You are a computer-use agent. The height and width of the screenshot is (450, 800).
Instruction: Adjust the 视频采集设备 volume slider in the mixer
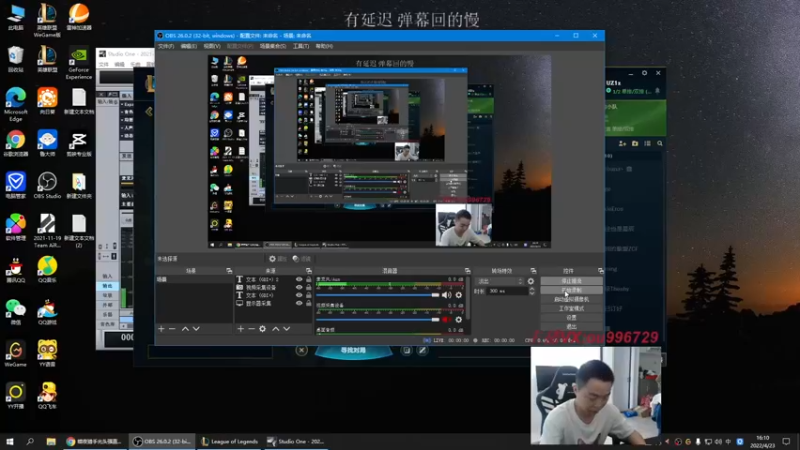[378, 319]
